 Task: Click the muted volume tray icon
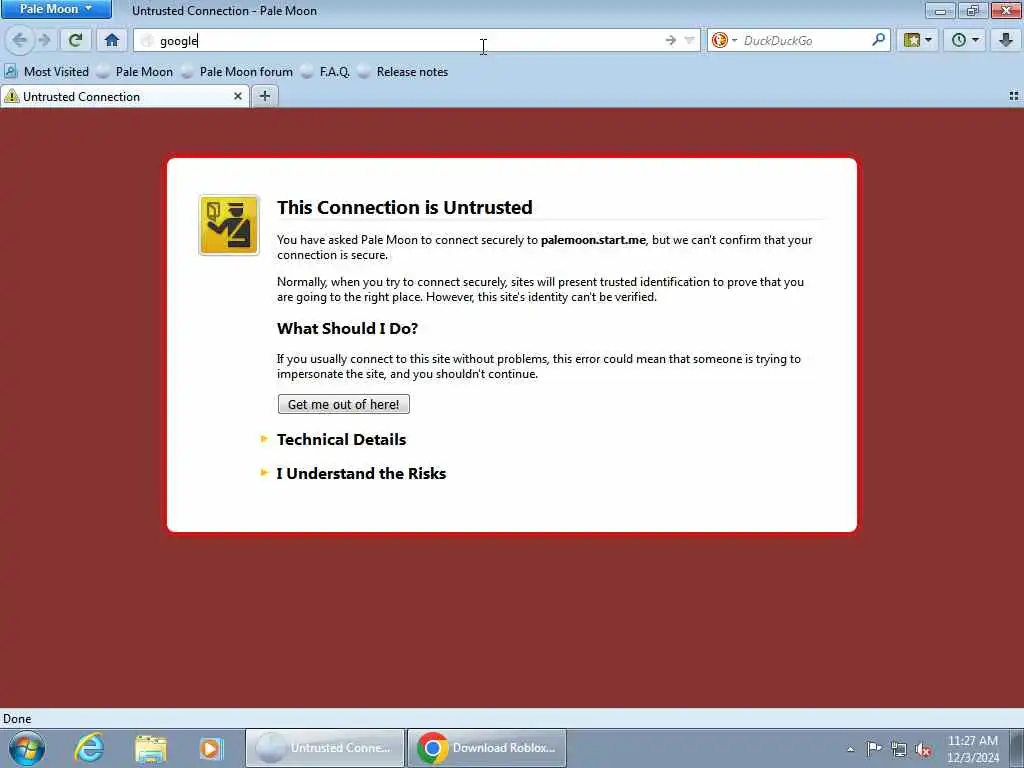(923, 749)
